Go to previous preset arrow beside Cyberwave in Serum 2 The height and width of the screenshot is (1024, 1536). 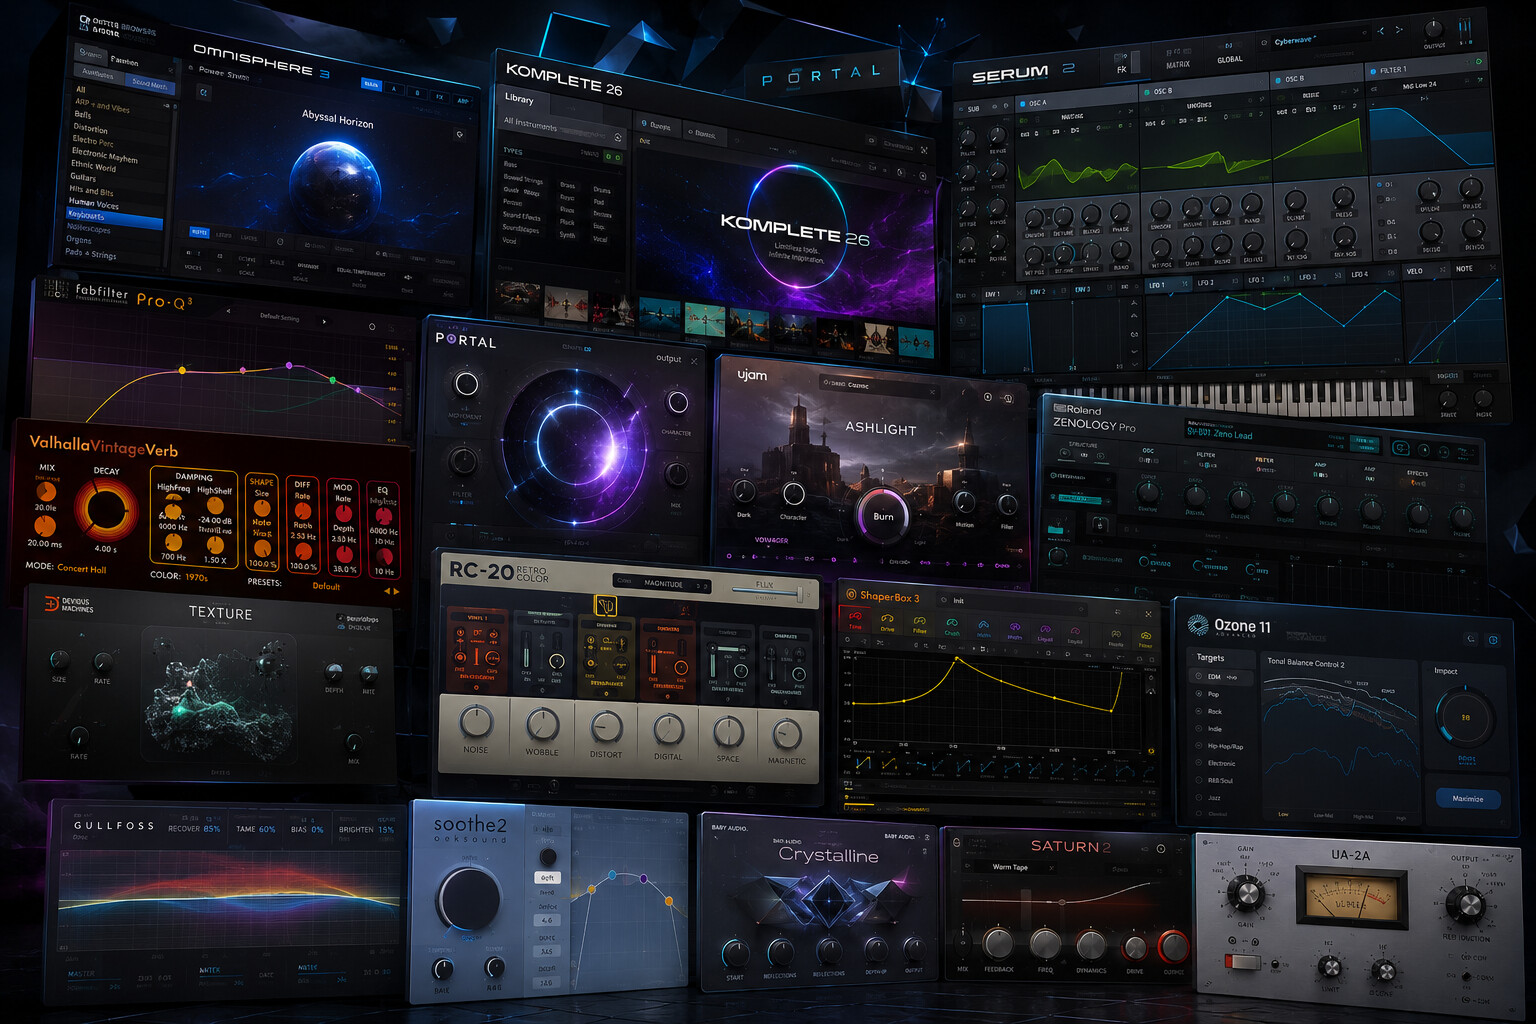[x=1382, y=31]
